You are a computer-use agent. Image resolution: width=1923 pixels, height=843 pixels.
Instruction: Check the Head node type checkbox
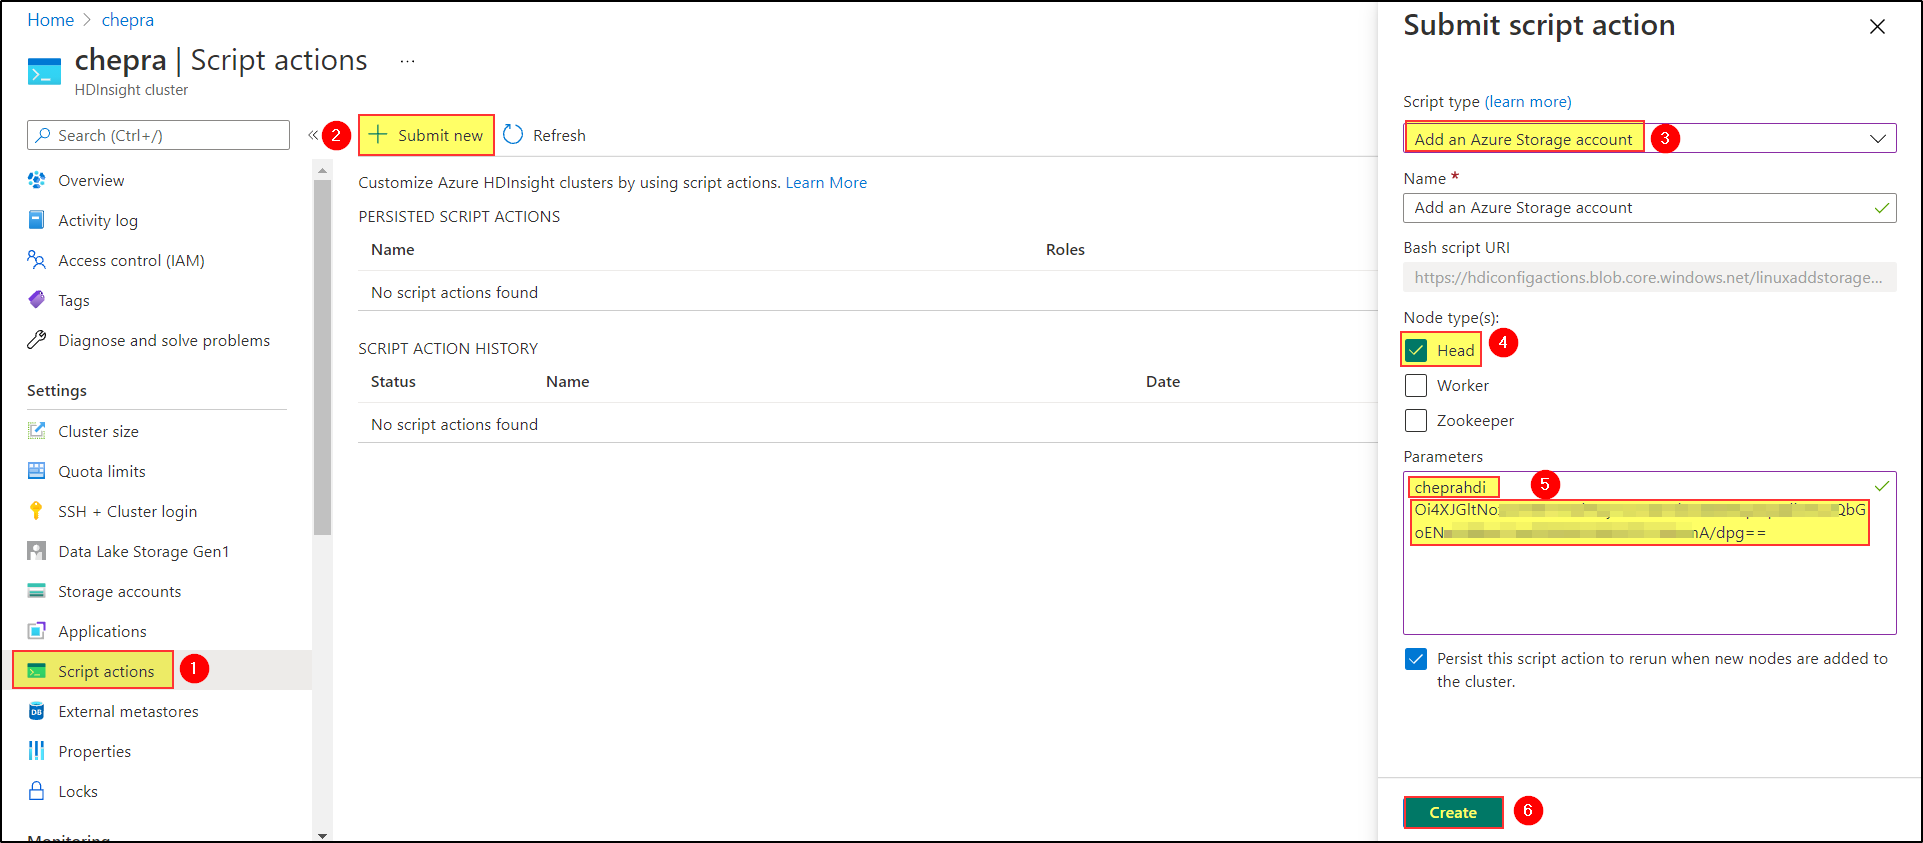pos(1416,350)
